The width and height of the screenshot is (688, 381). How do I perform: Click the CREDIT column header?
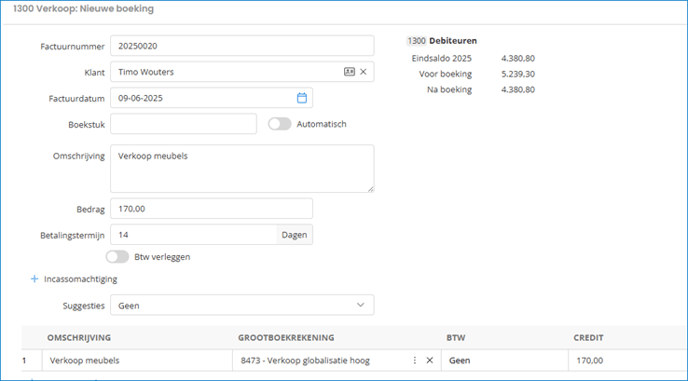coord(588,338)
